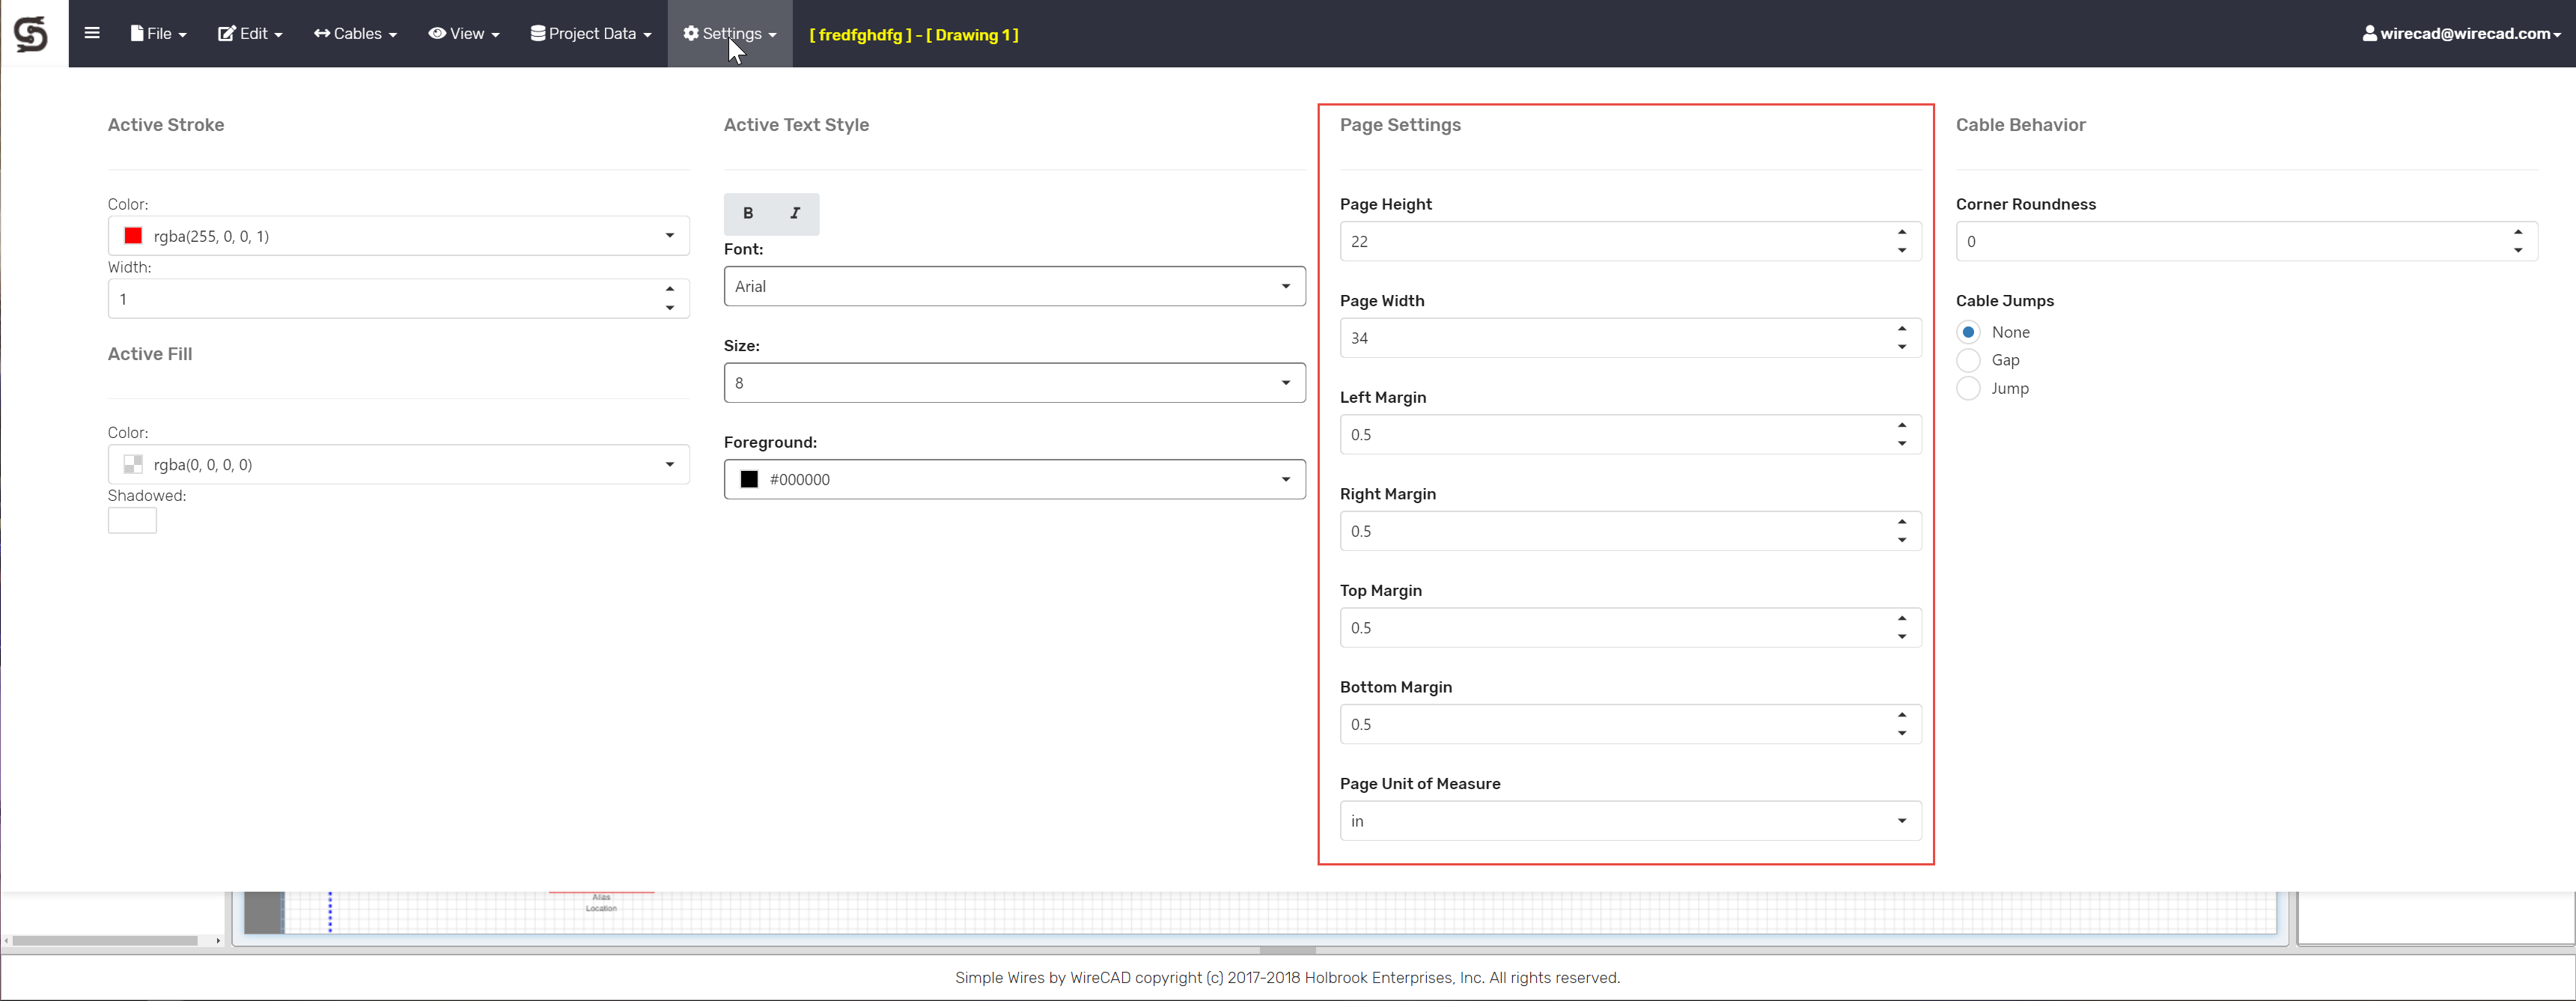The image size is (2576, 1001).
Task: Decrease the Active Stroke width value
Action: (670, 308)
